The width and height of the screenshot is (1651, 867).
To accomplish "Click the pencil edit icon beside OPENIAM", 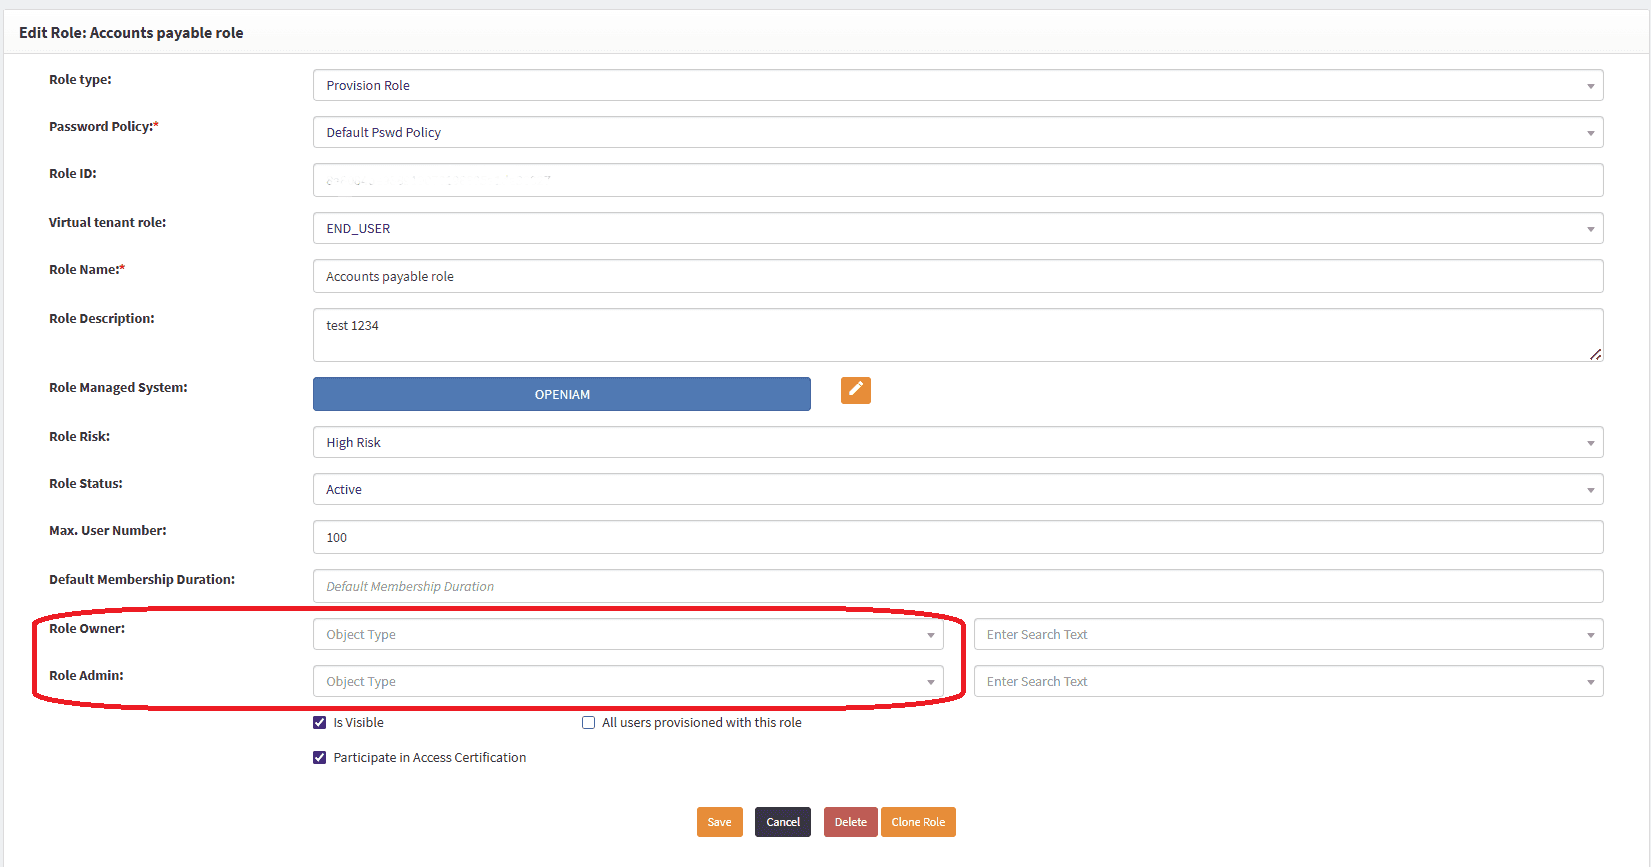I will [x=855, y=390].
